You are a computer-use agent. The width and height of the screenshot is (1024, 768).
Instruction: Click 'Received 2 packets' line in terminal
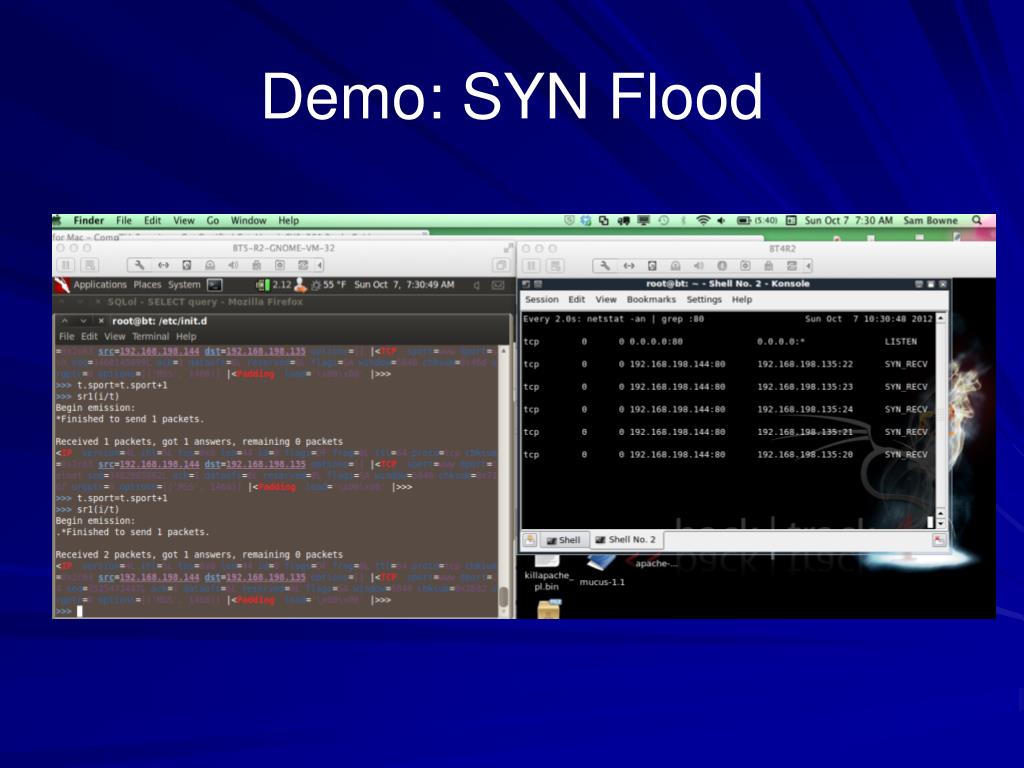(x=199, y=554)
